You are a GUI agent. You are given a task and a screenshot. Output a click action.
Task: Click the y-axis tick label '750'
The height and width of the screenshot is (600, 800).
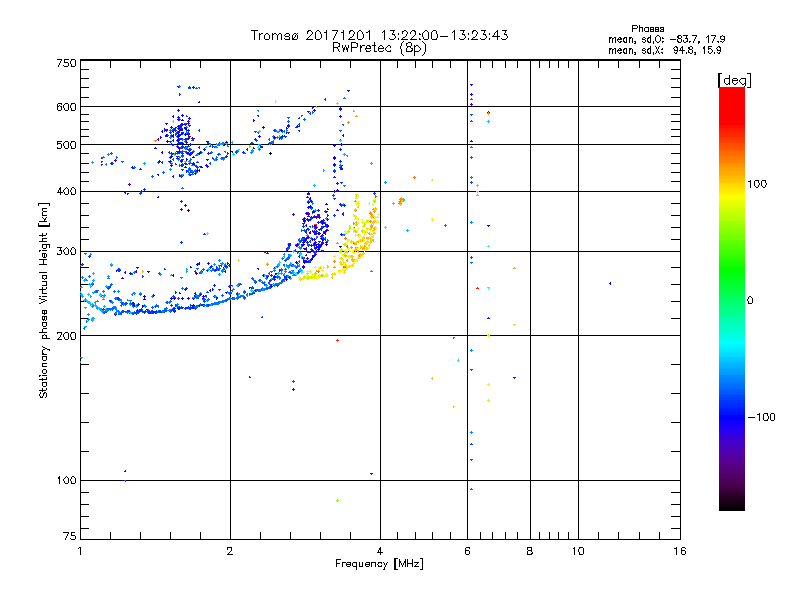[x=66, y=63]
